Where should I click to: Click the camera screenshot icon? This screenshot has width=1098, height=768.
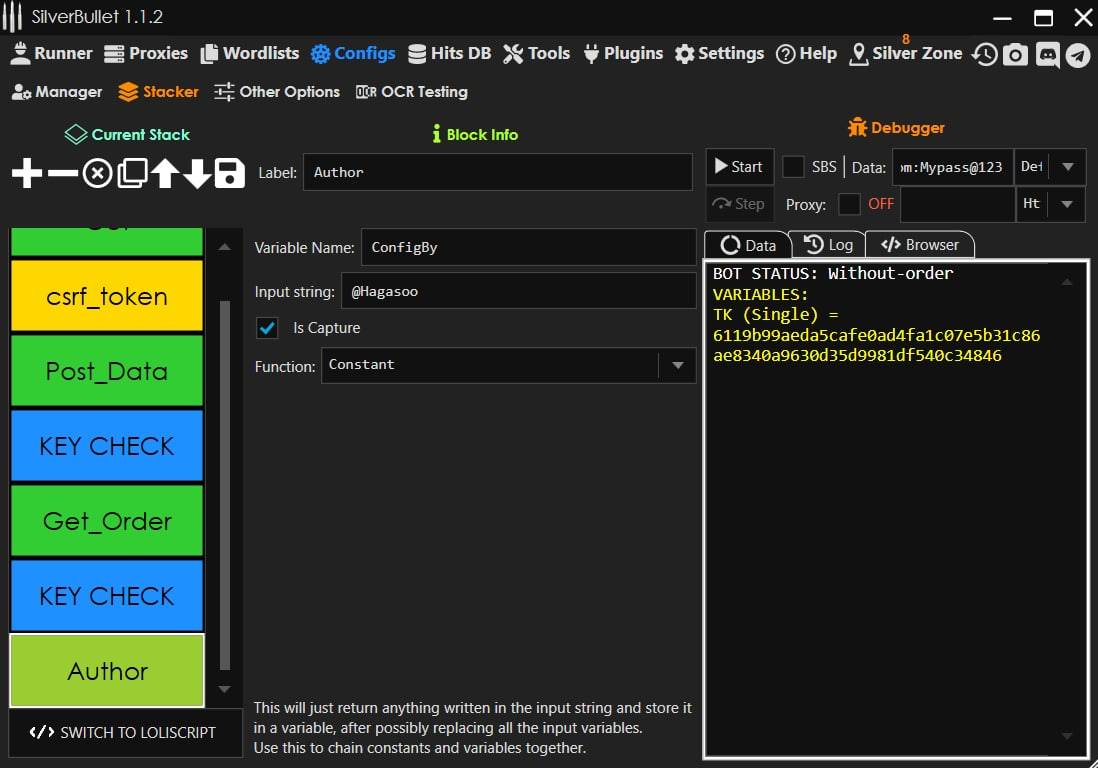1015,55
